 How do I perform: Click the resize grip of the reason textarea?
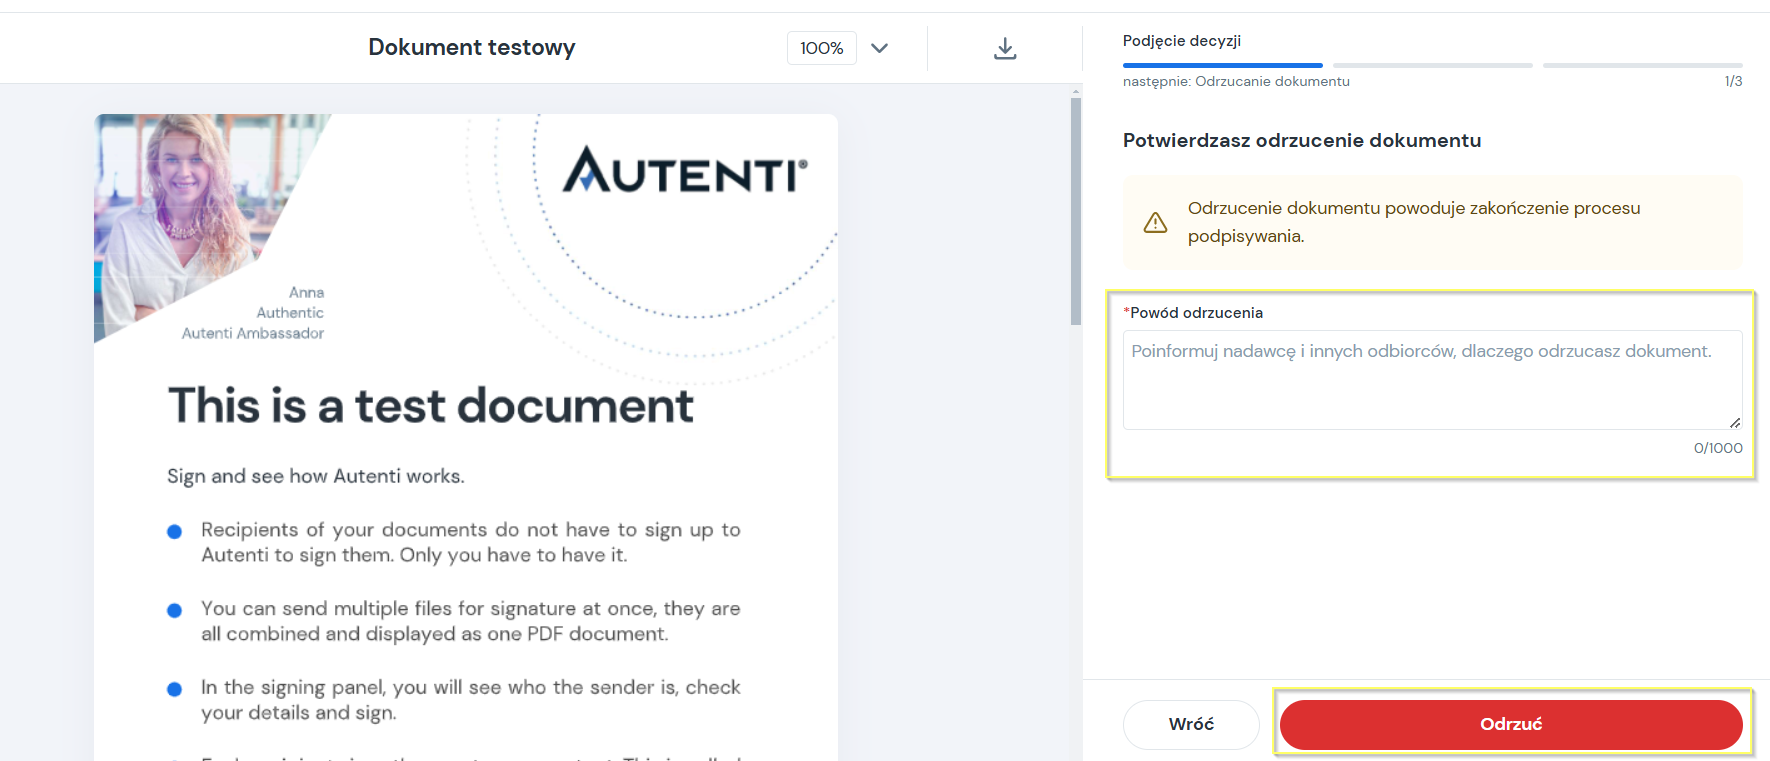click(1735, 423)
